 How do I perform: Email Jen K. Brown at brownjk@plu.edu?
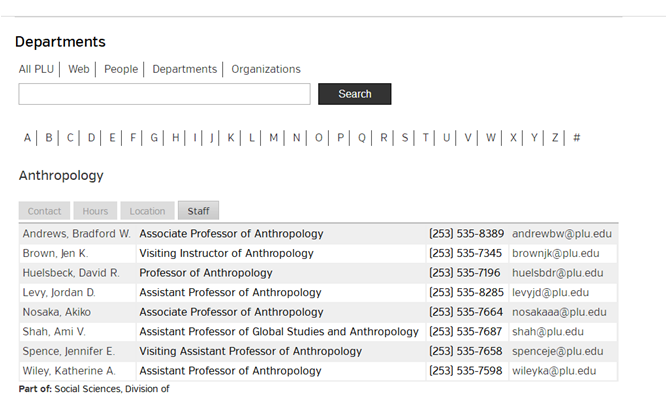(x=556, y=253)
